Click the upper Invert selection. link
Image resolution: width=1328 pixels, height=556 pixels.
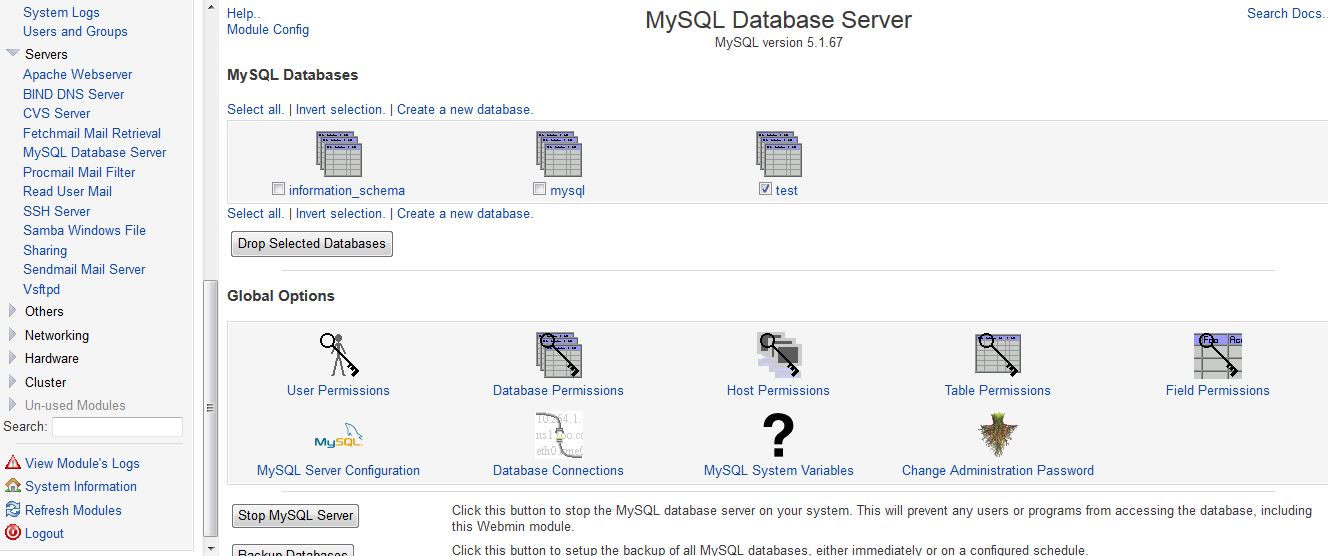tap(341, 109)
